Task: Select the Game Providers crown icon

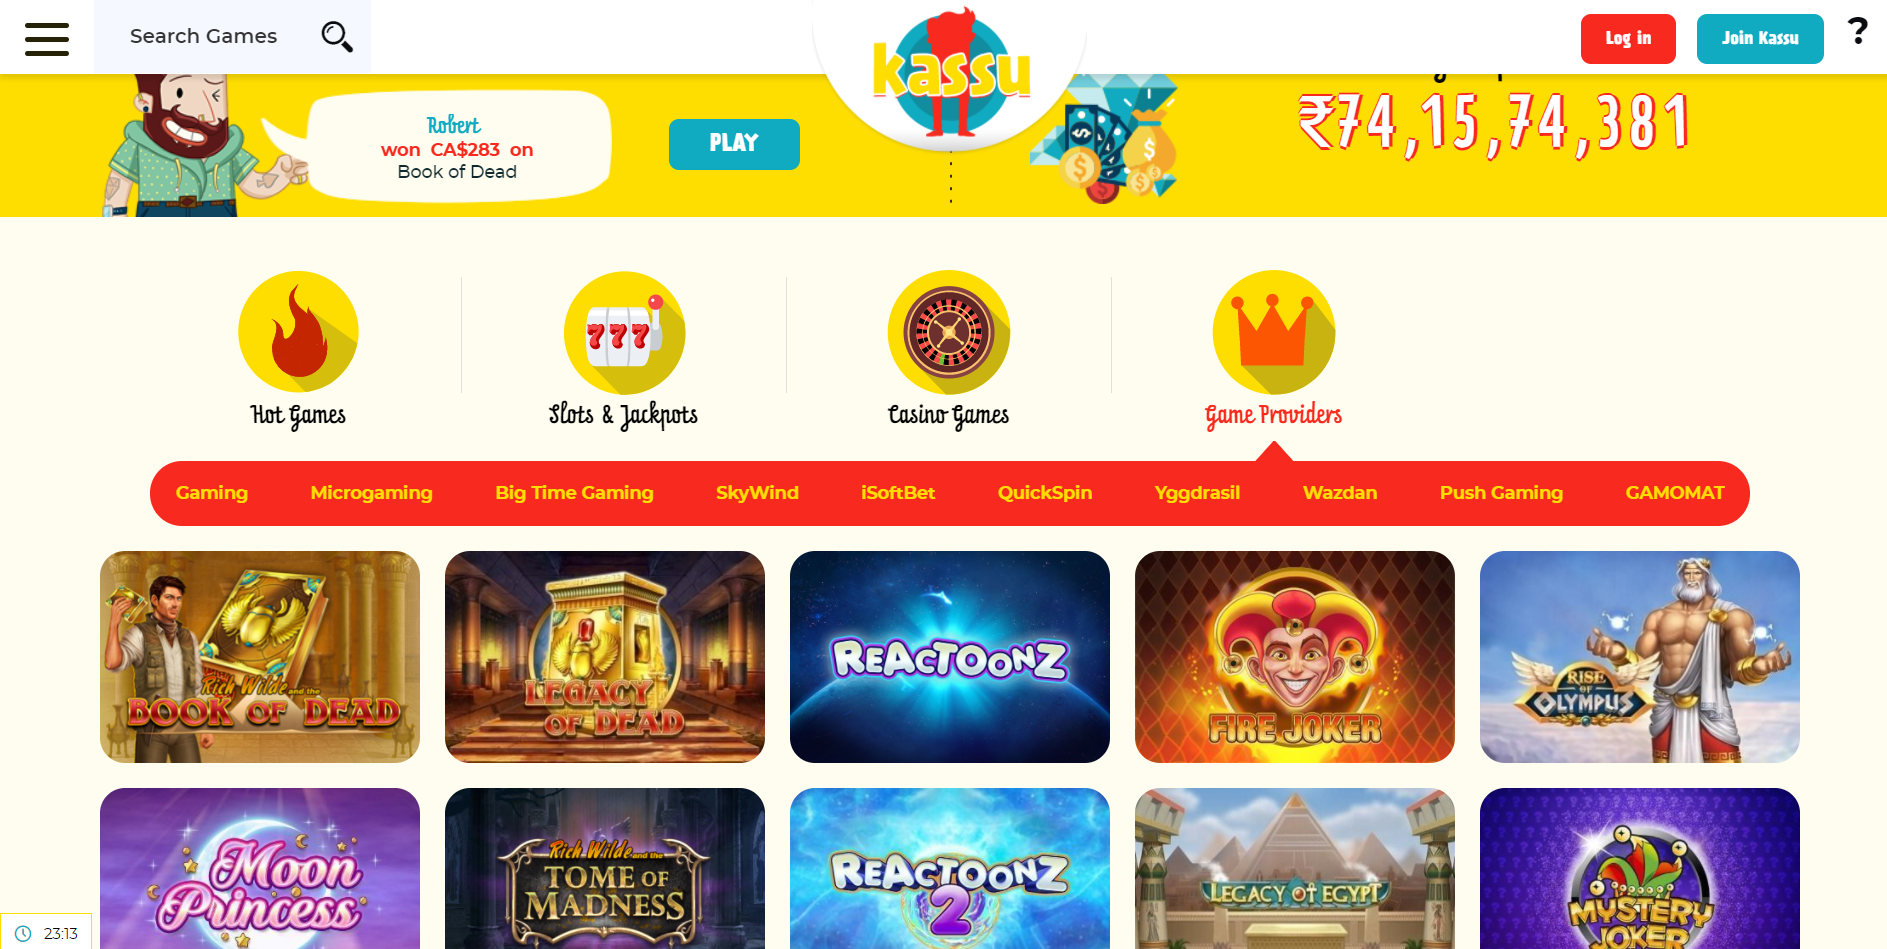Action: click(x=1274, y=332)
